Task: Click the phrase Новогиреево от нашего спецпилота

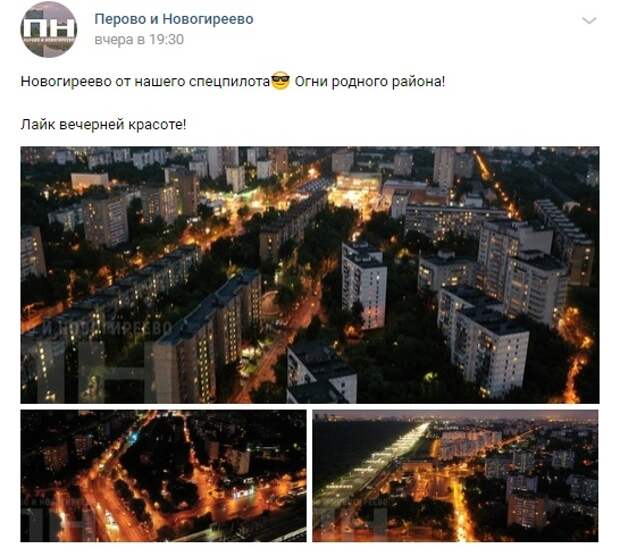Action: [145, 81]
